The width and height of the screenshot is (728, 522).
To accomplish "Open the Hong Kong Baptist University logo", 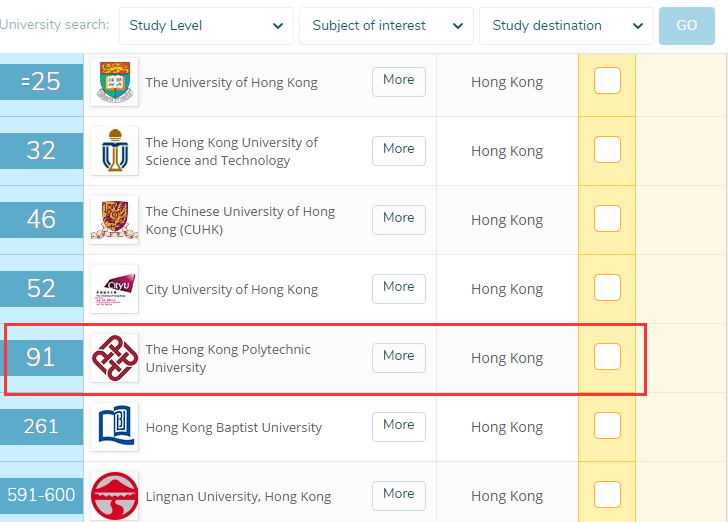I will point(115,426).
